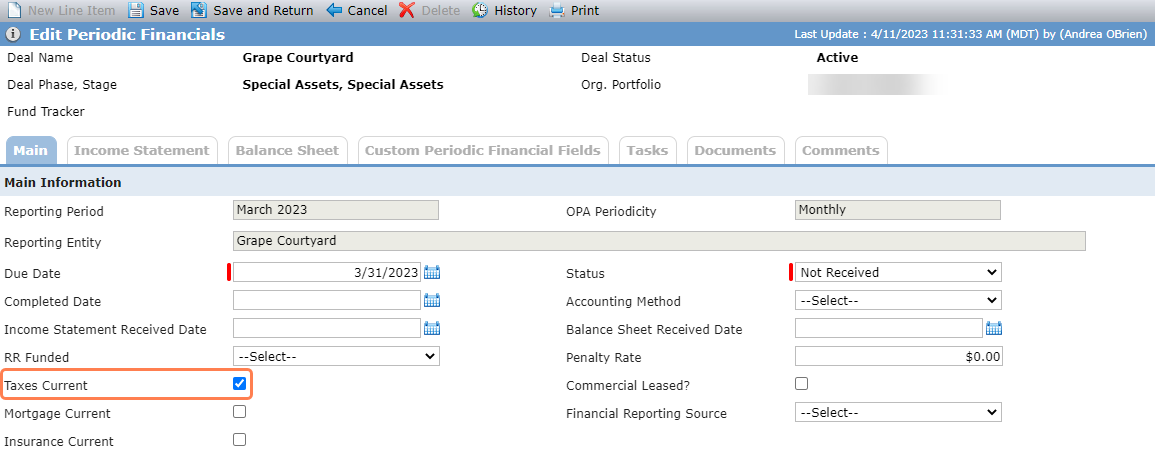Enable the Insurance Current checkbox
Image resolution: width=1155 pixels, height=460 pixels.
coord(239,440)
